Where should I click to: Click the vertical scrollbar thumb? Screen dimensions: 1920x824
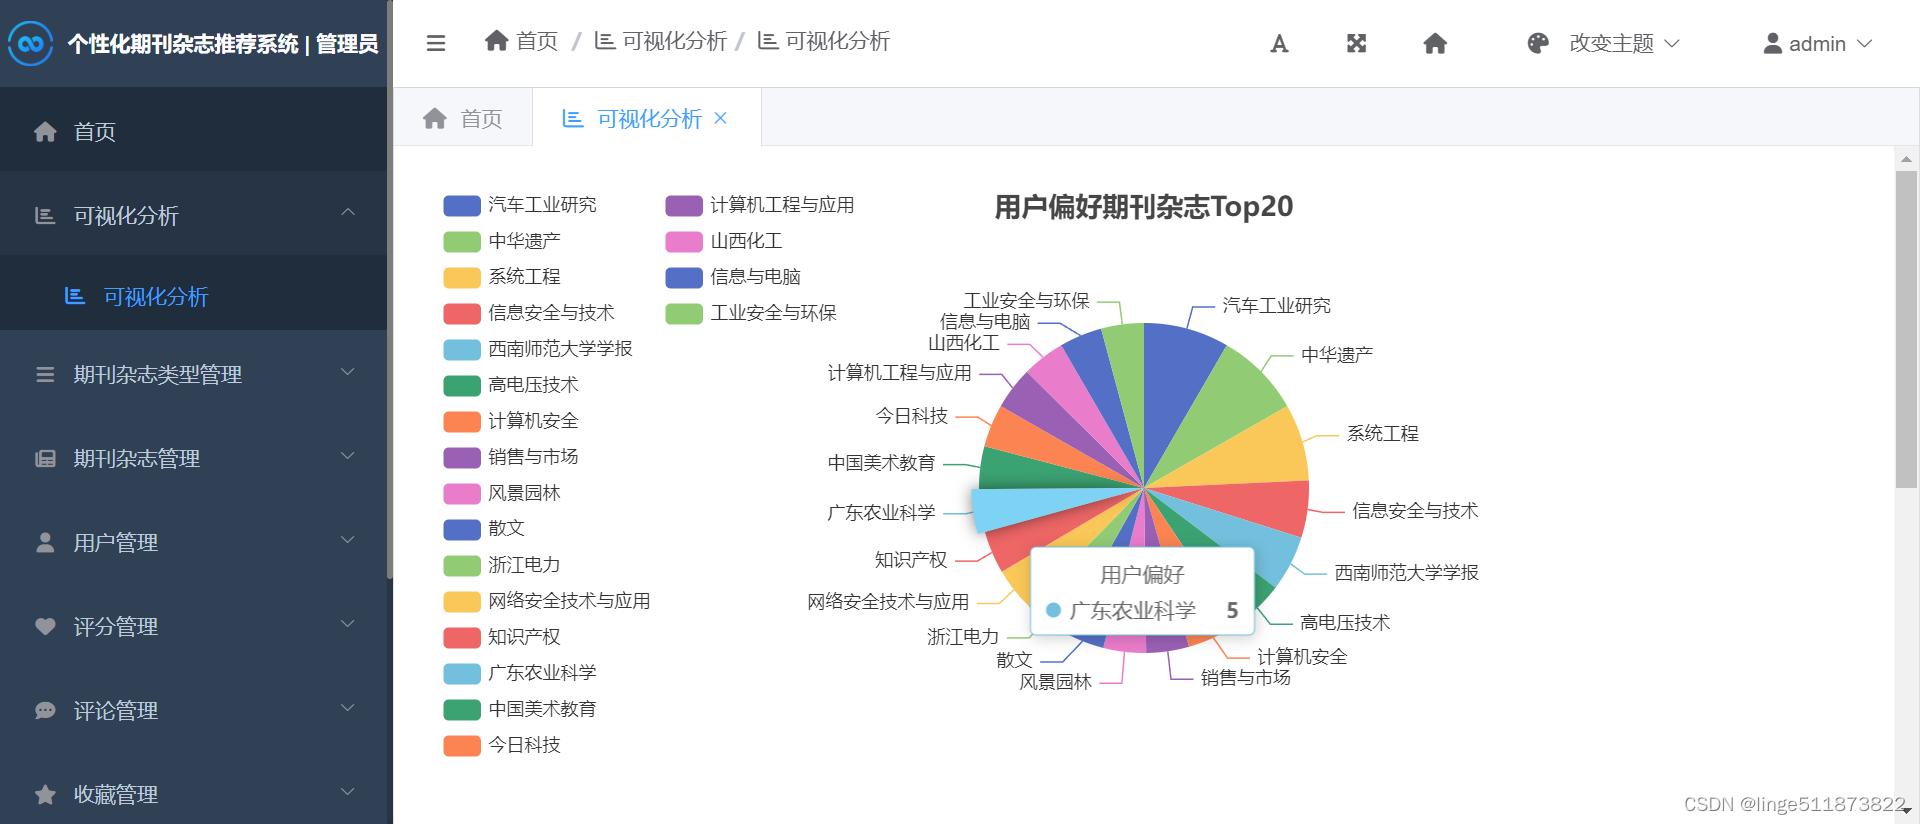click(1906, 330)
